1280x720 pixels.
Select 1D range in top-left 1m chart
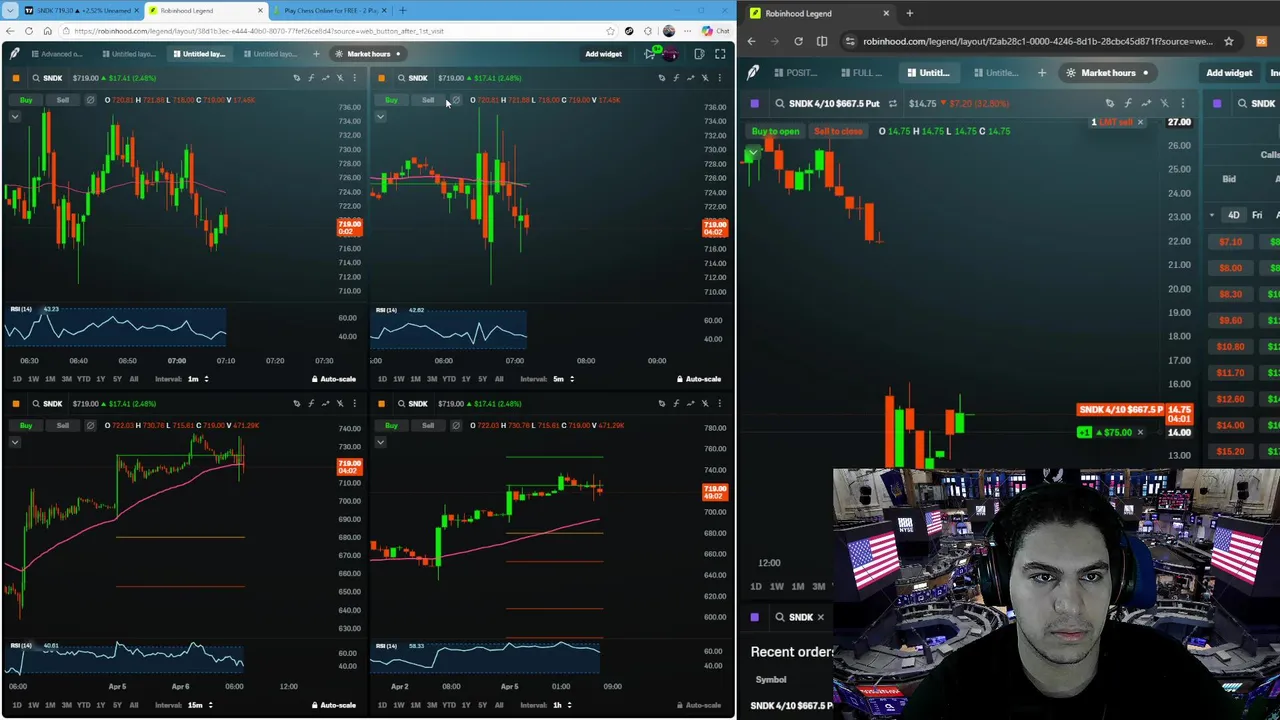click(17, 379)
